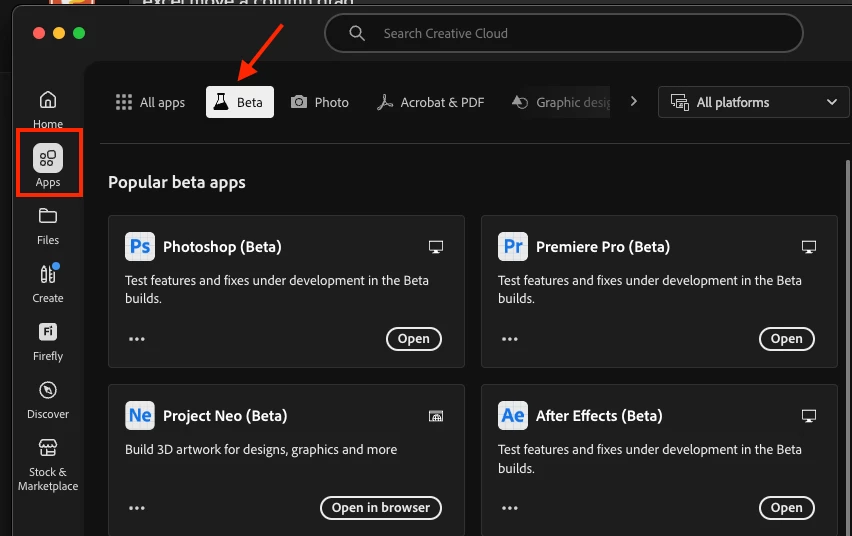Image resolution: width=852 pixels, height=536 pixels.
Task: Click web platform icon on Project Neo card
Action: [436, 416]
